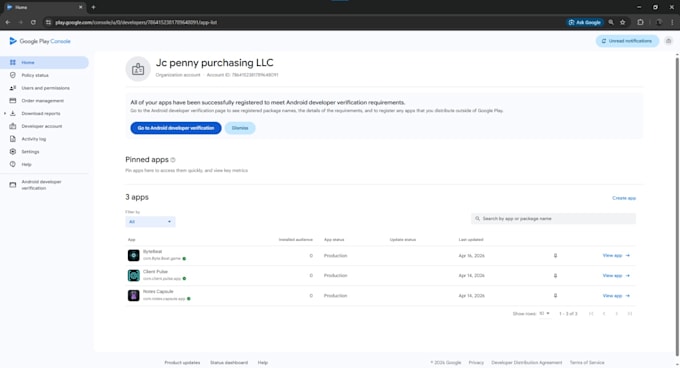The image size is (680, 368).
Task: Pin the Notes Capsule app
Action: tap(555, 296)
